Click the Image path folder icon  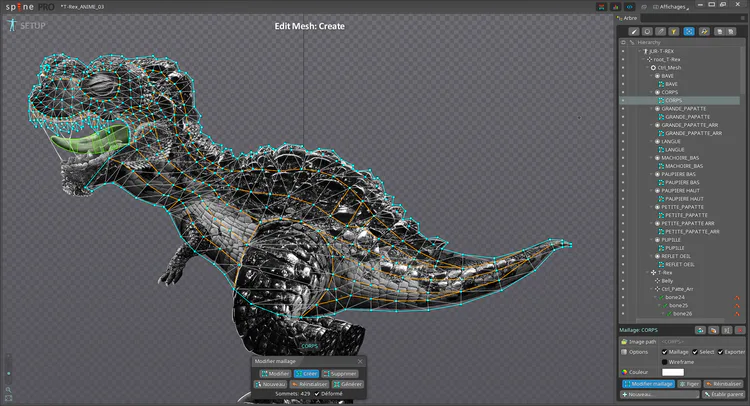624,341
